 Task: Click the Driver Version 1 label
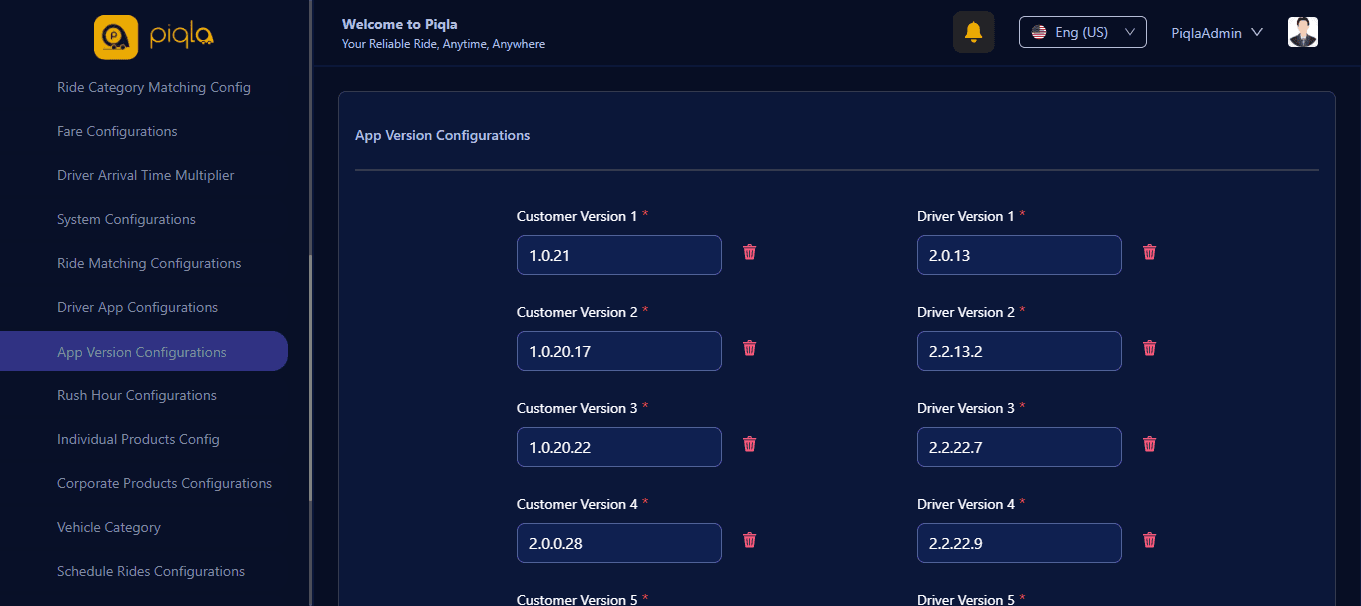965,216
